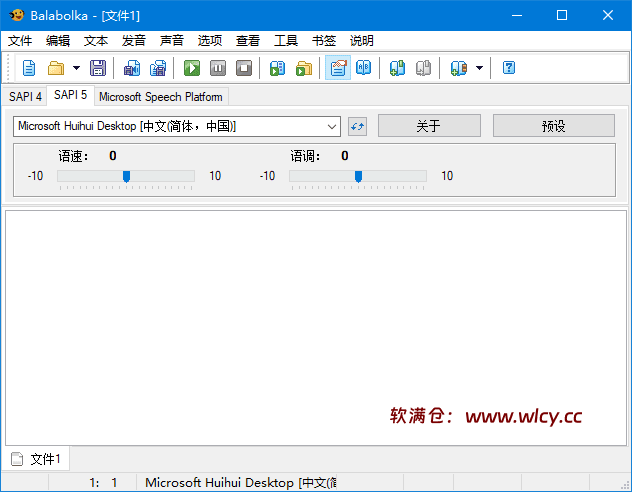Click the refresh voice arrows icon

(x=357, y=127)
